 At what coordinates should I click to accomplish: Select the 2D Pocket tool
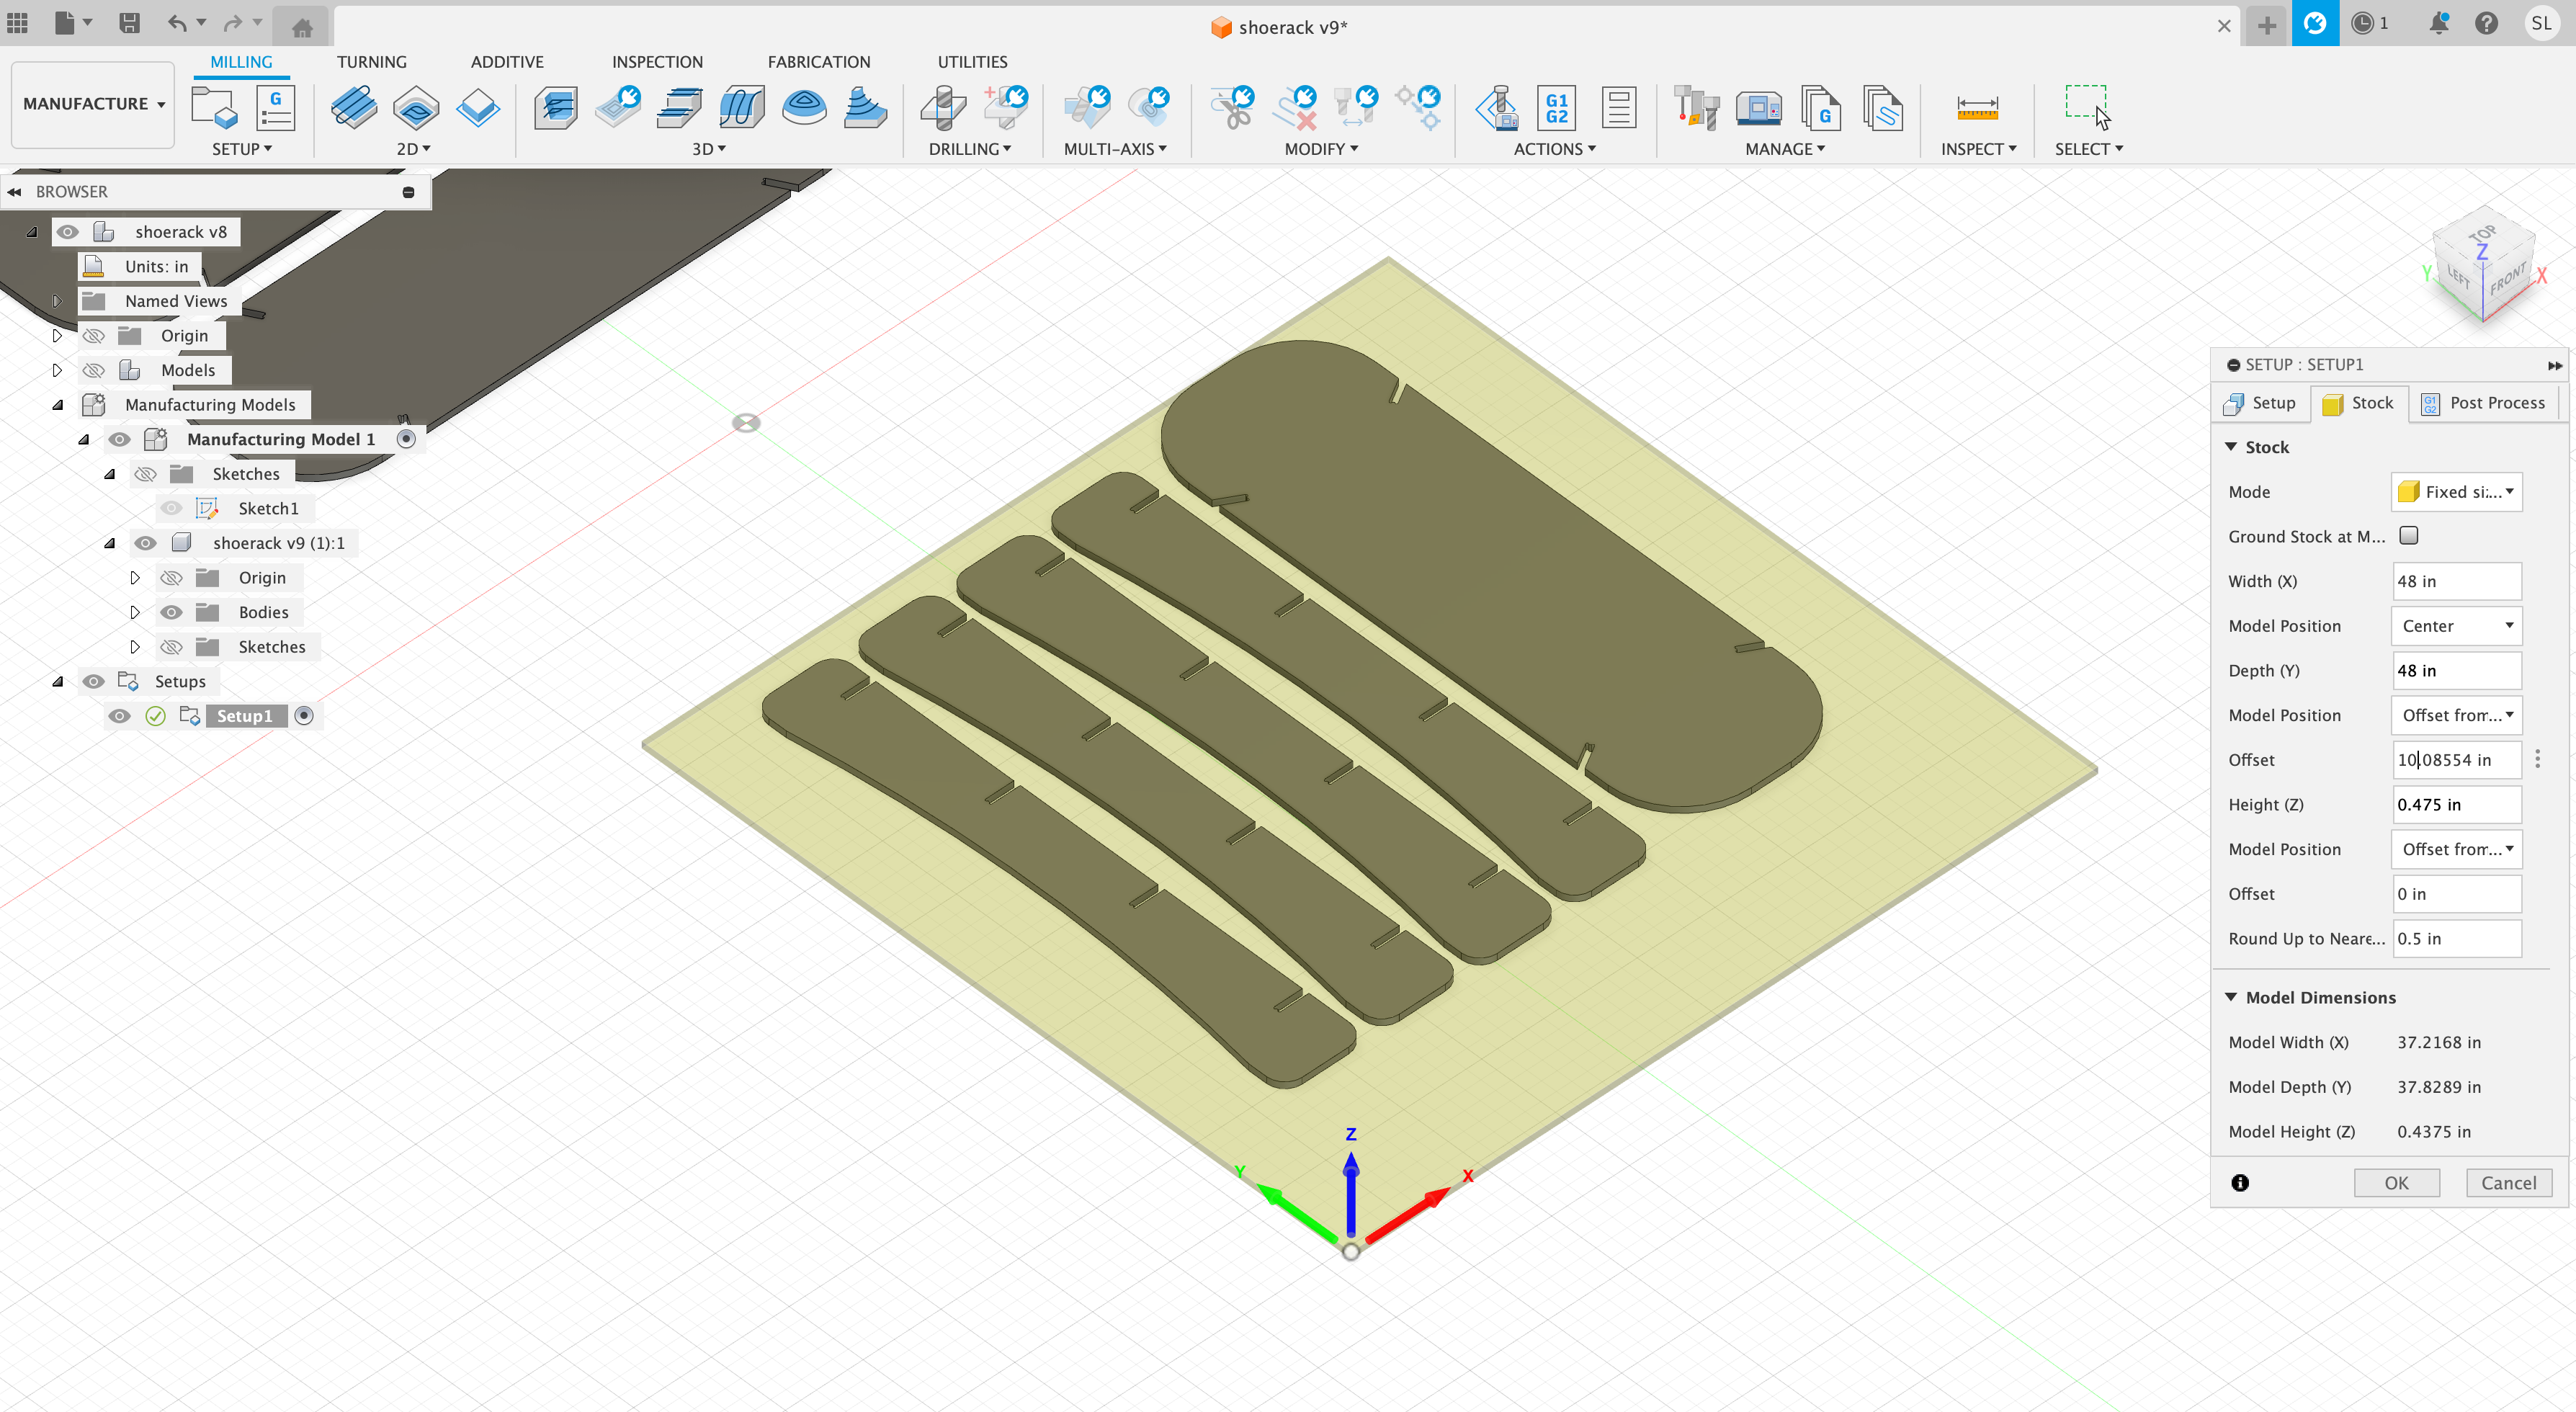(416, 107)
